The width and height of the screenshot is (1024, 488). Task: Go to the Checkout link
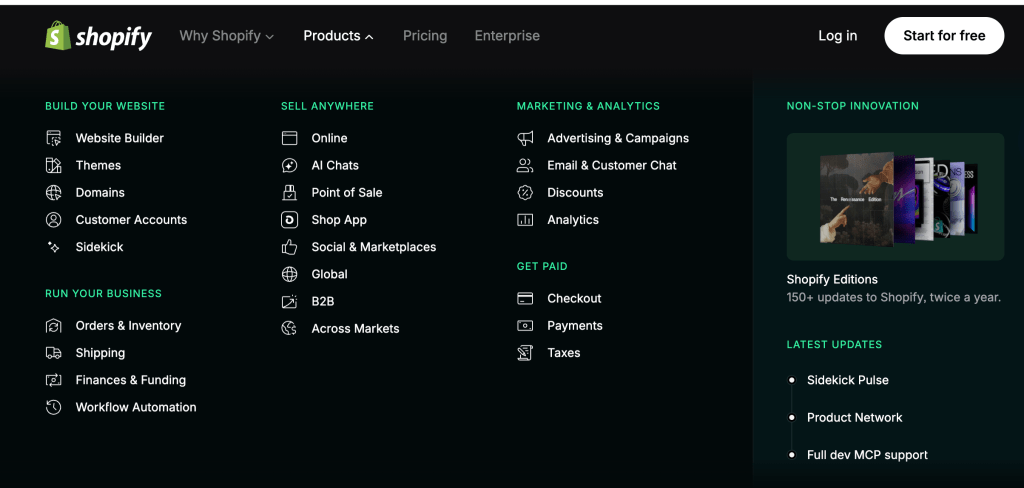pos(574,299)
